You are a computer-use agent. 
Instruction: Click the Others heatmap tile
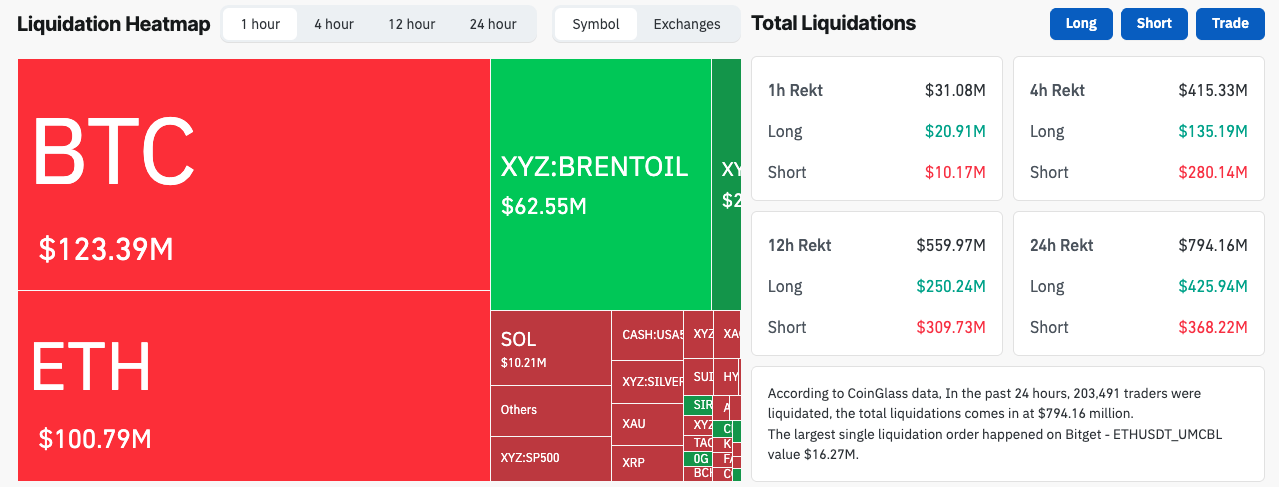tap(551, 410)
